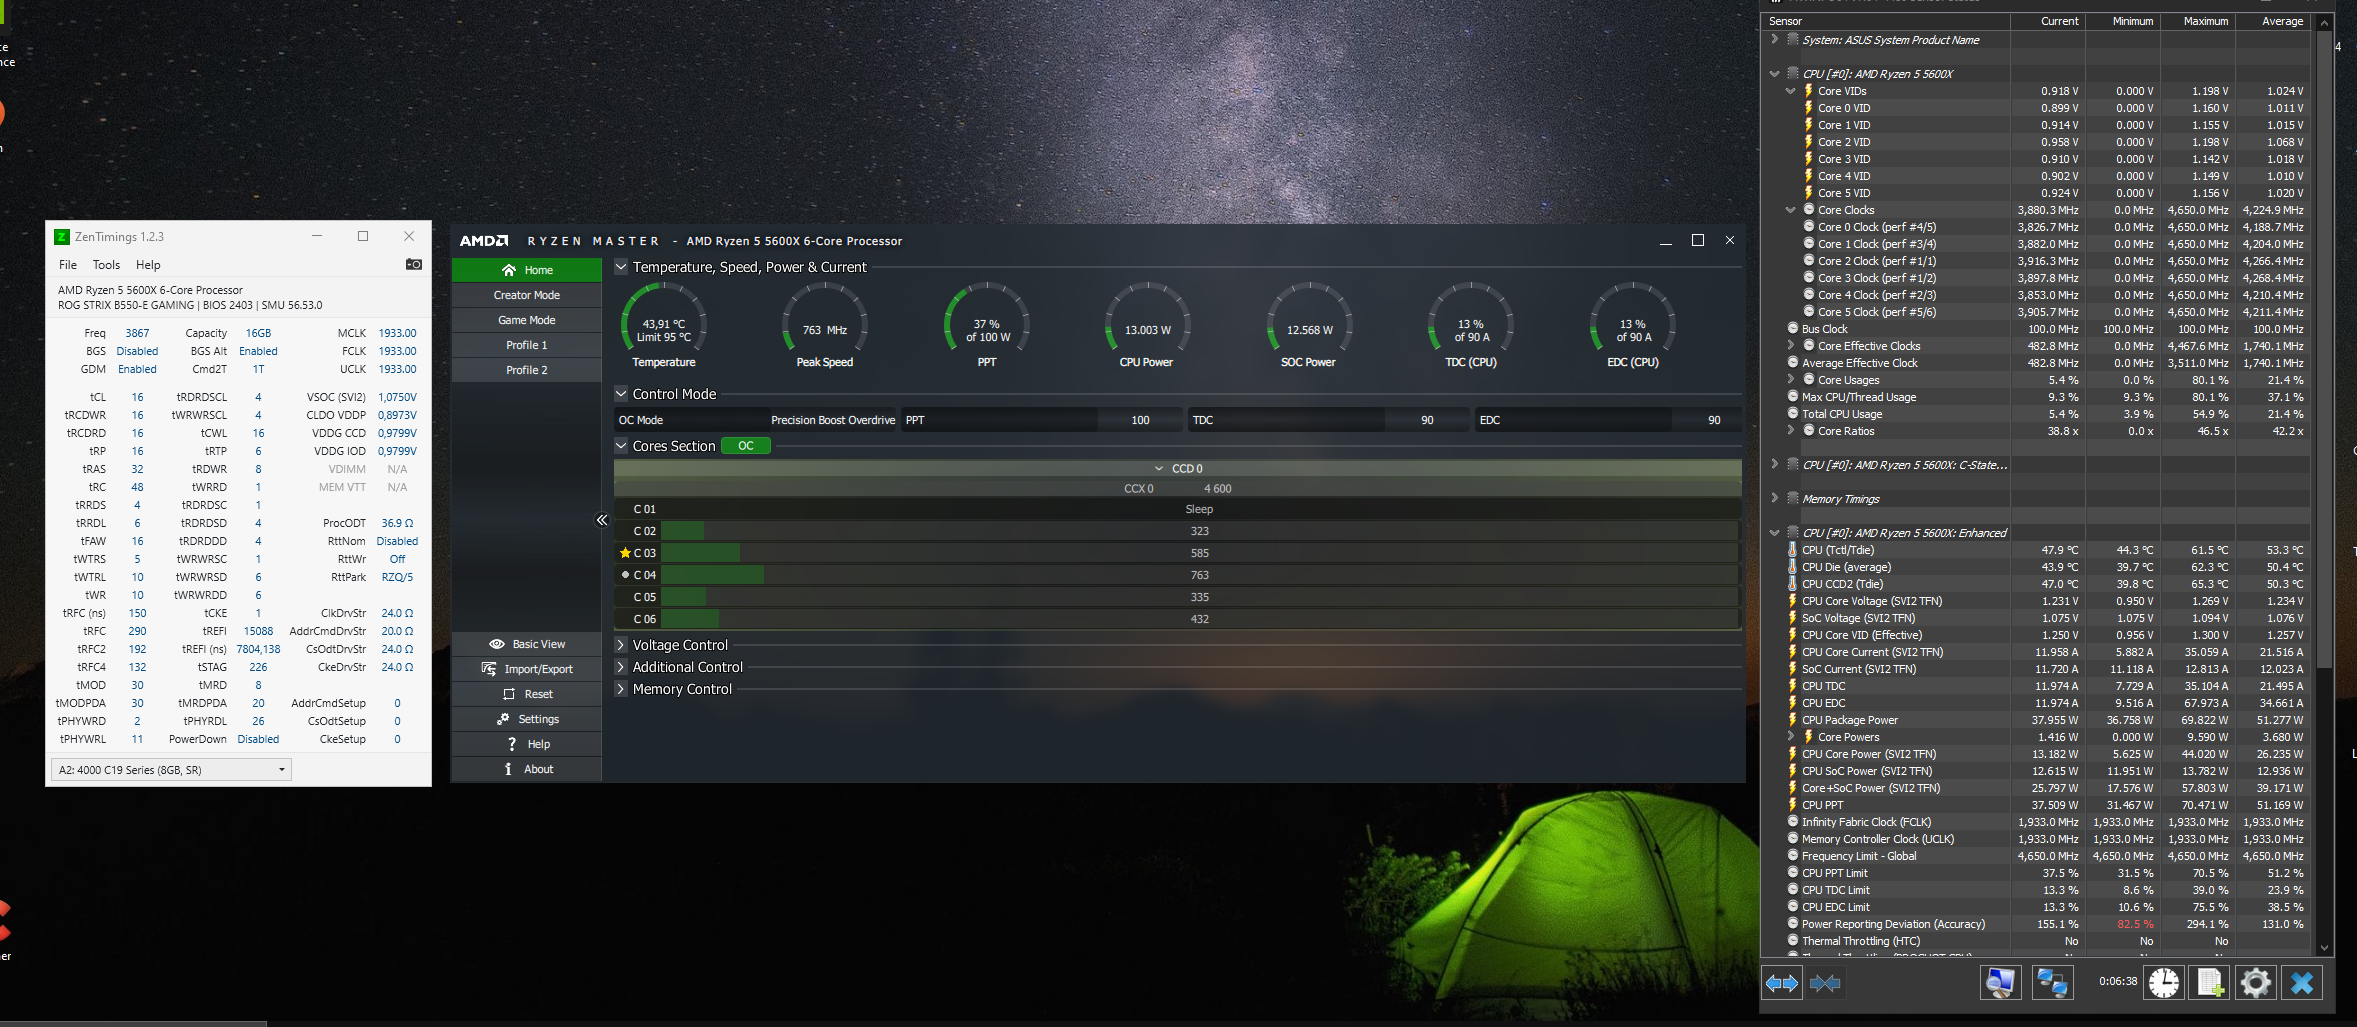Expand the System: ASUS System Product Name node

click(x=1775, y=40)
